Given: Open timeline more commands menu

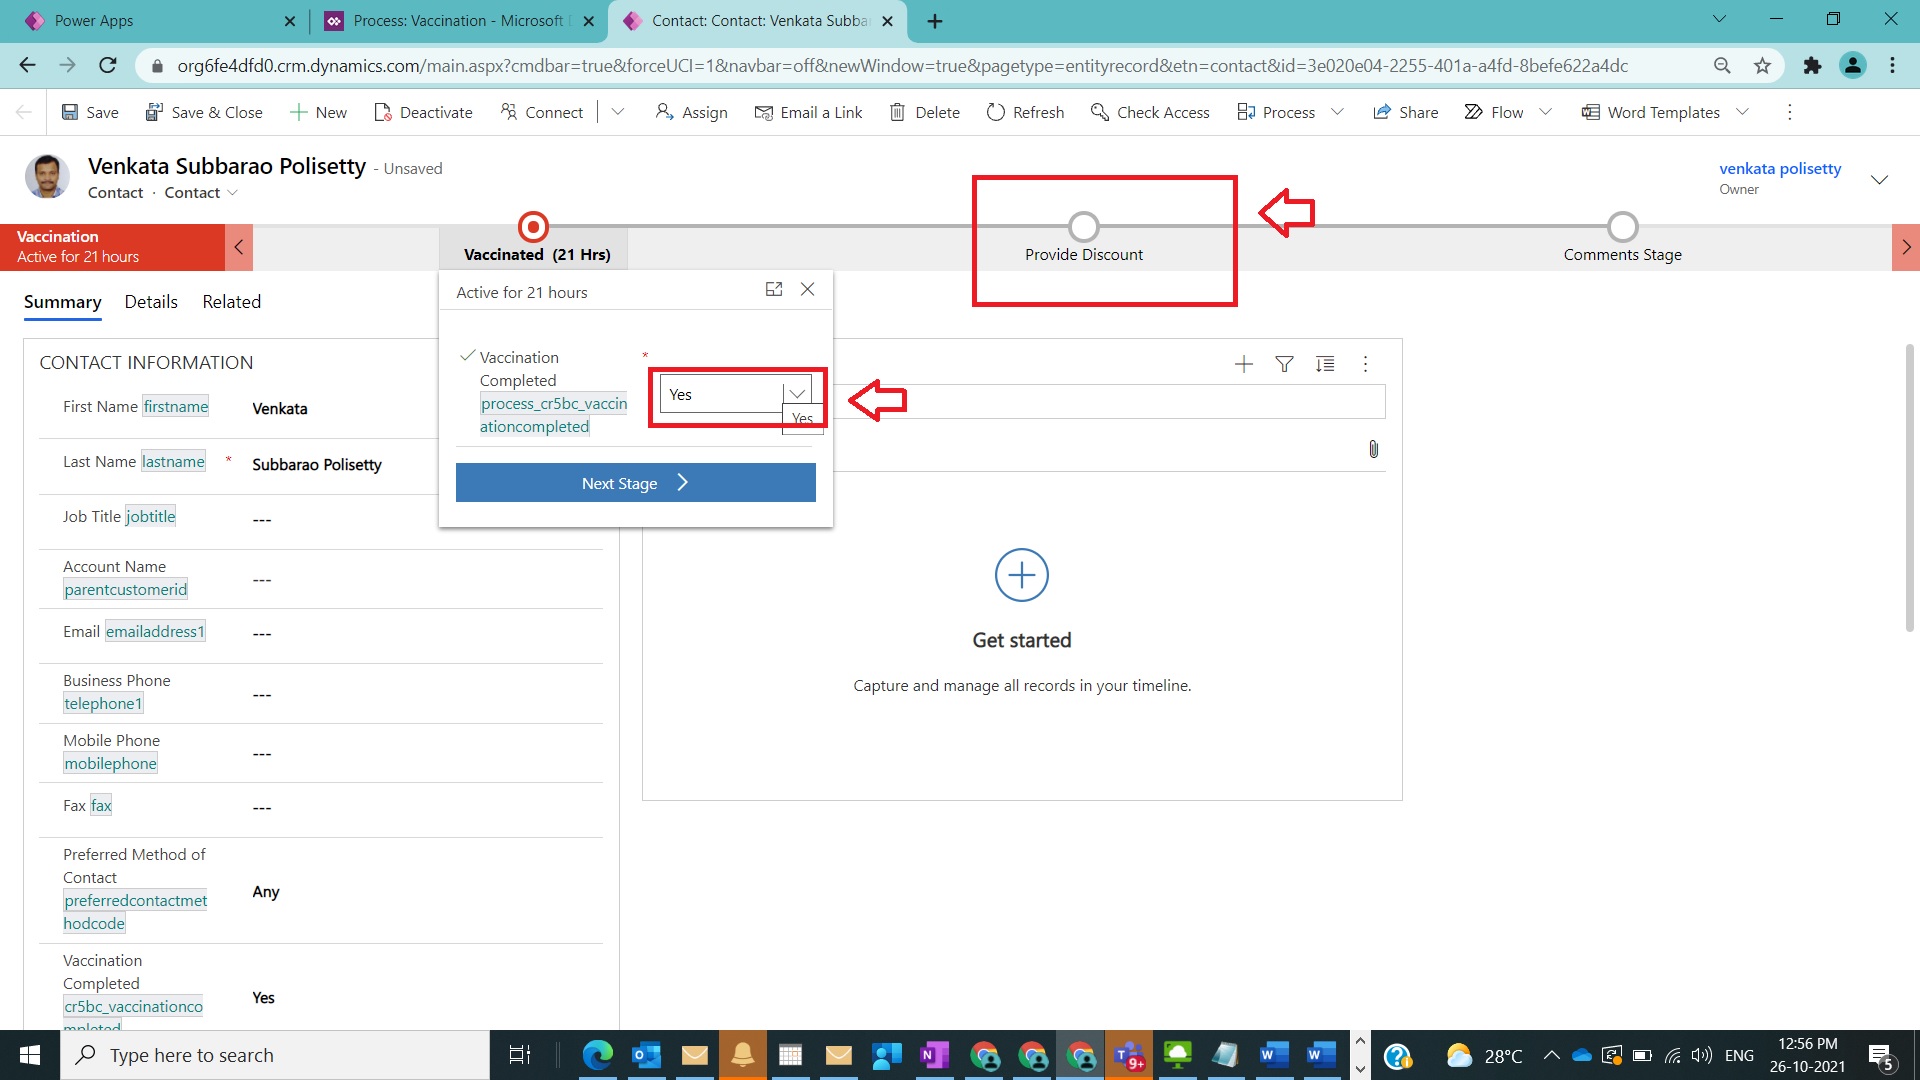Looking at the screenshot, I should pyautogui.click(x=1365, y=364).
